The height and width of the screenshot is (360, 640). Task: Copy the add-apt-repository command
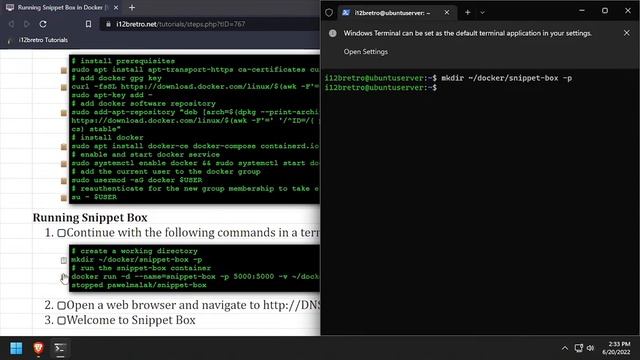(x=64, y=113)
